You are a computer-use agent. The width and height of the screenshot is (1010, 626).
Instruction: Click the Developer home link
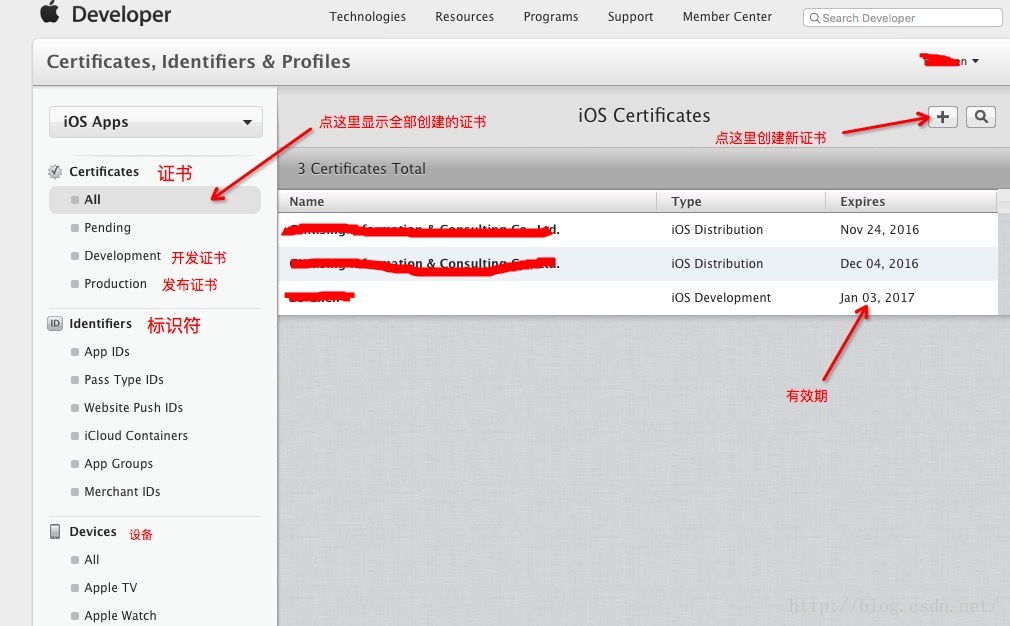pyautogui.click(x=121, y=14)
